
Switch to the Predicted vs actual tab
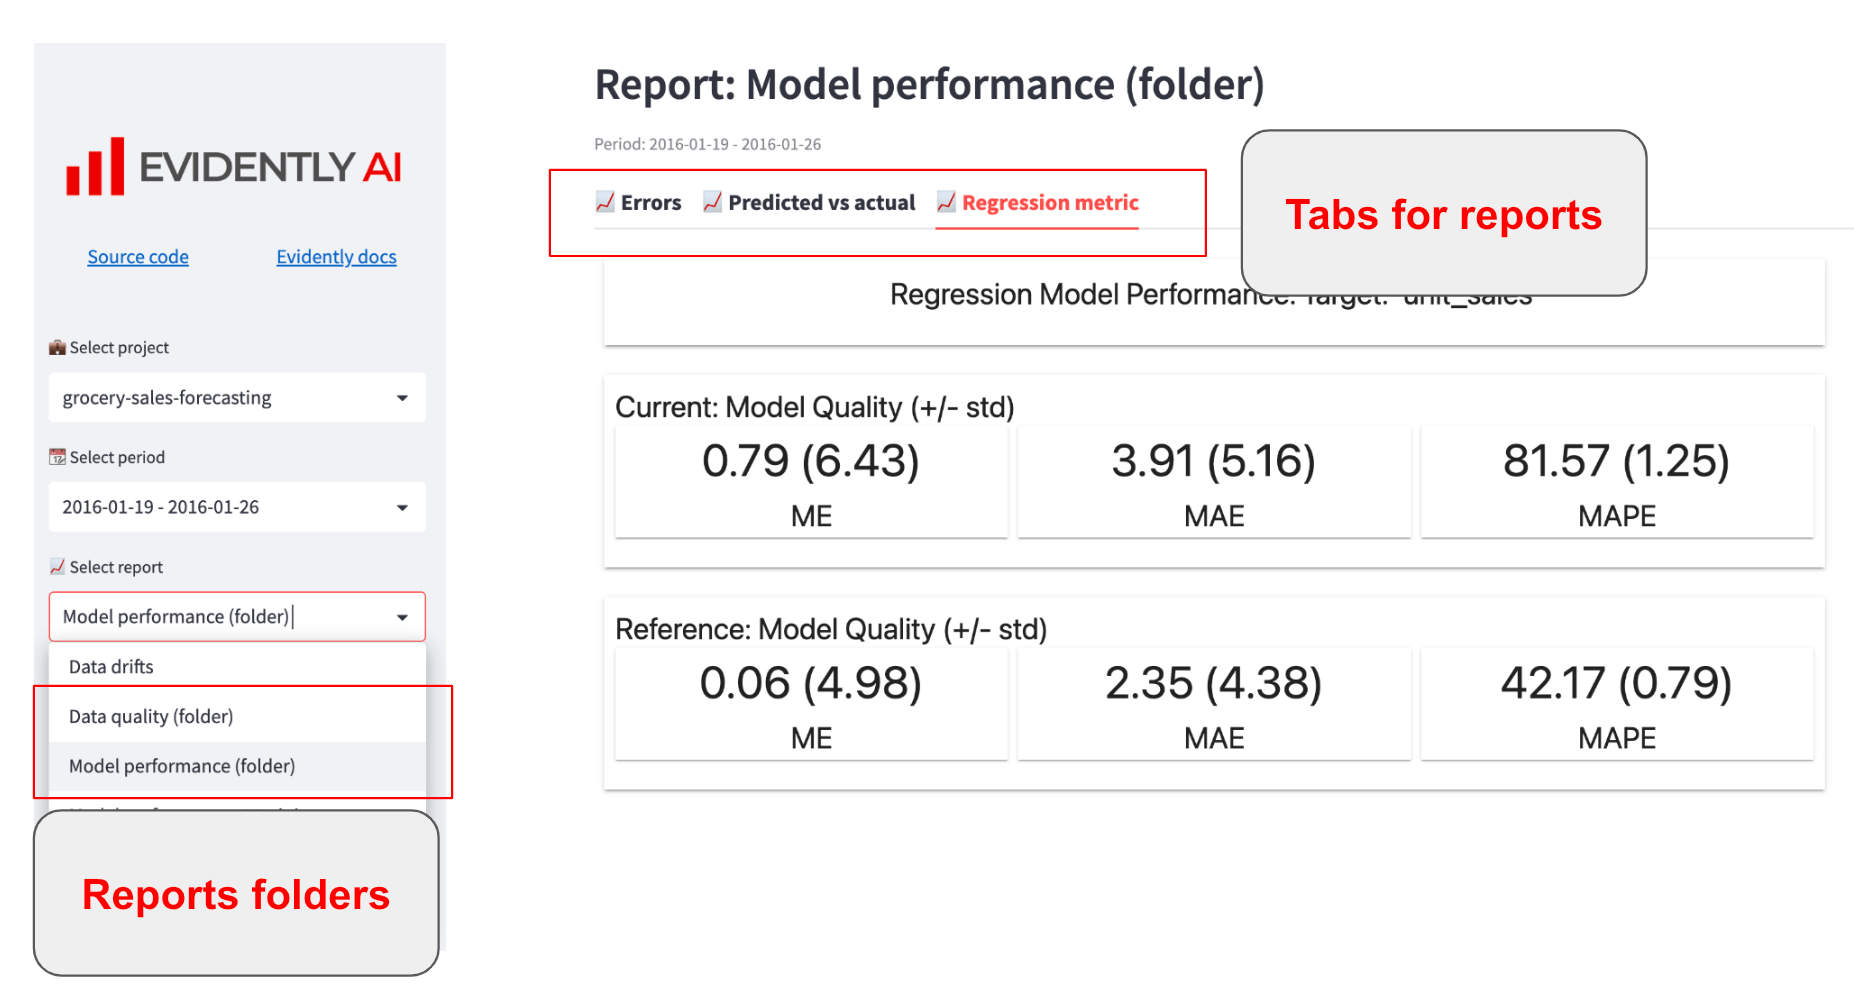point(821,203)
